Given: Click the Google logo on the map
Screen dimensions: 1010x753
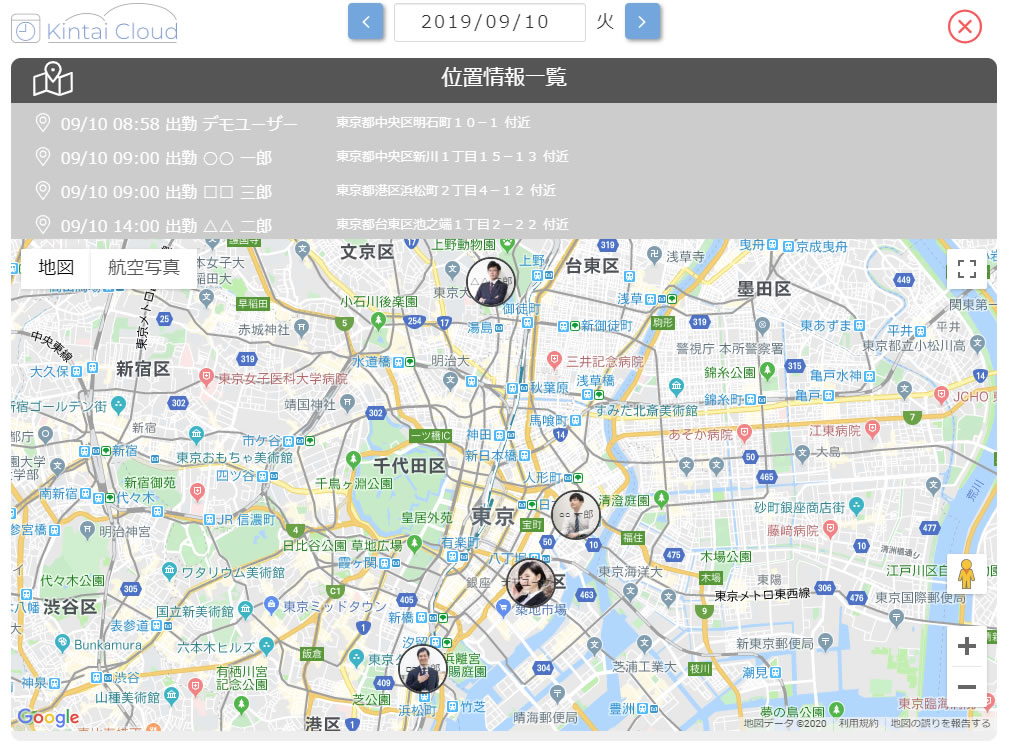Looking at the screenshot, I should tap(48, 717).
